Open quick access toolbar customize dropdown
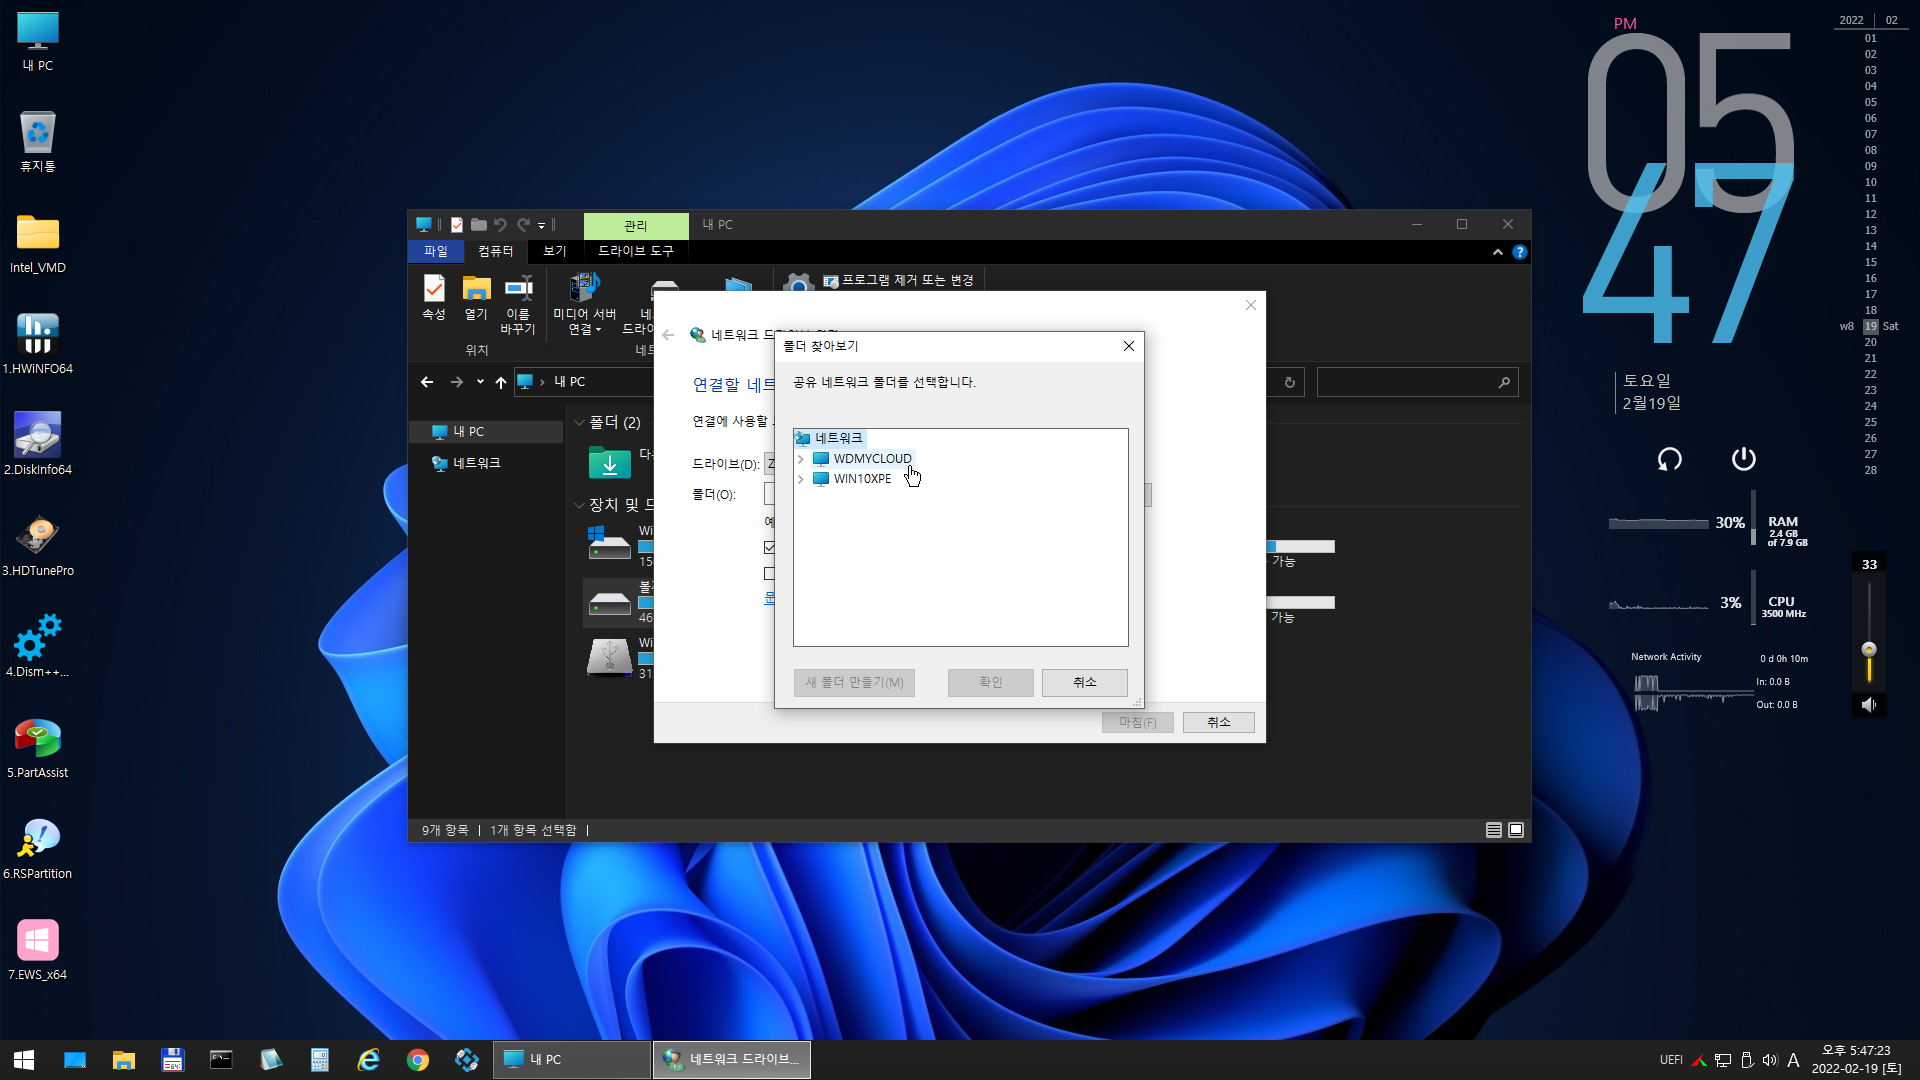The image size is (1920, 1080). [541, 226]
